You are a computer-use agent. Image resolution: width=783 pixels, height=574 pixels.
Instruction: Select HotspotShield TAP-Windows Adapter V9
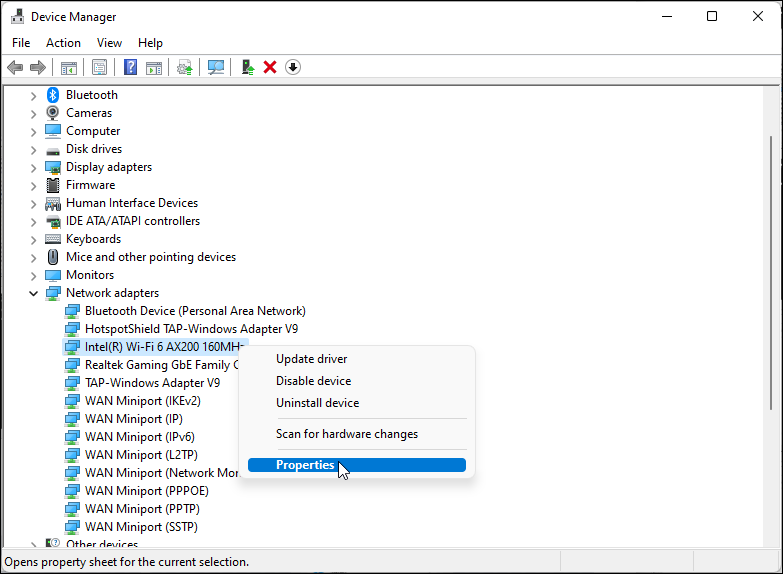coord(192,329)
